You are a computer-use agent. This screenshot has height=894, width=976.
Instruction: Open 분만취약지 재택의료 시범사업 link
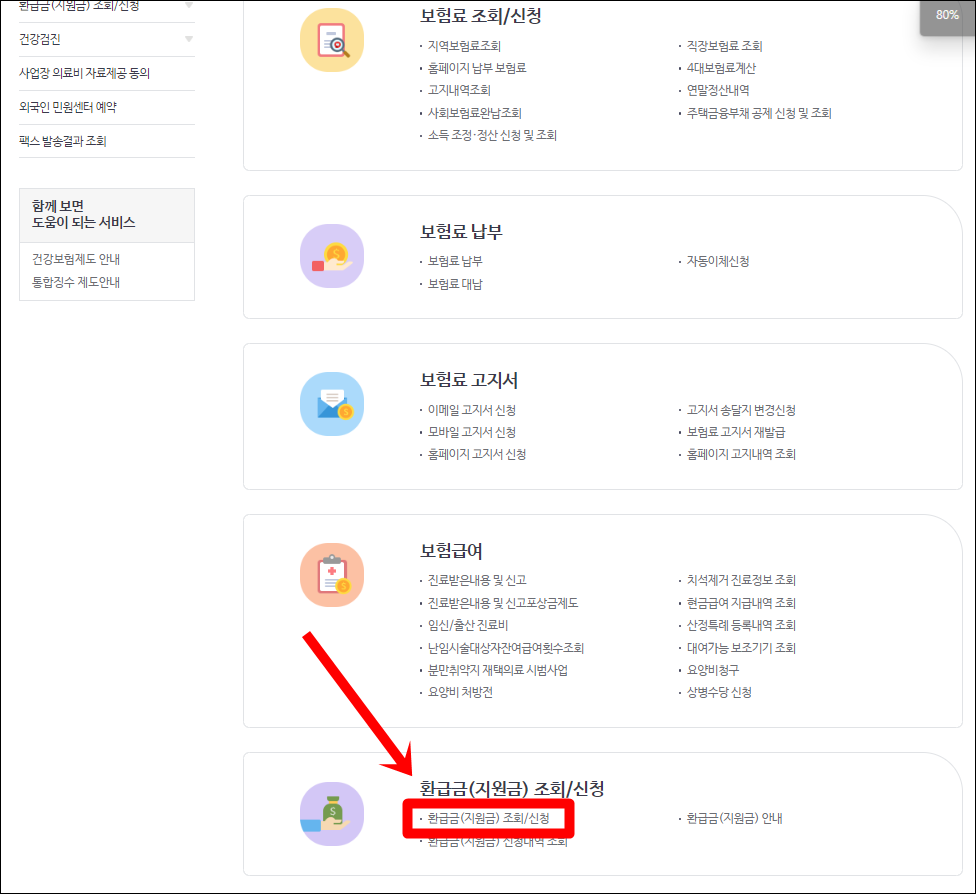coord(498,670)
